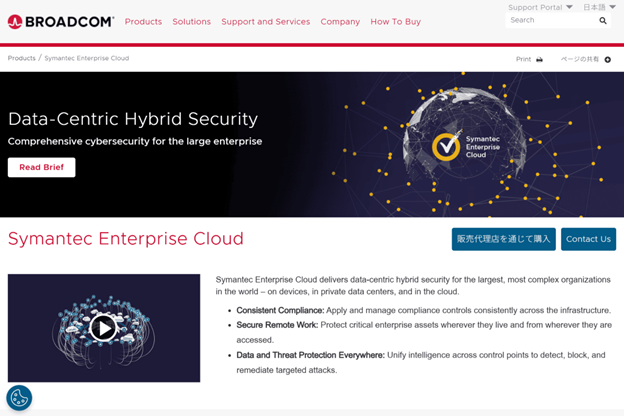624x416 pixels.
Task: Open the Company menu
Action: click(x=340, y=21)
